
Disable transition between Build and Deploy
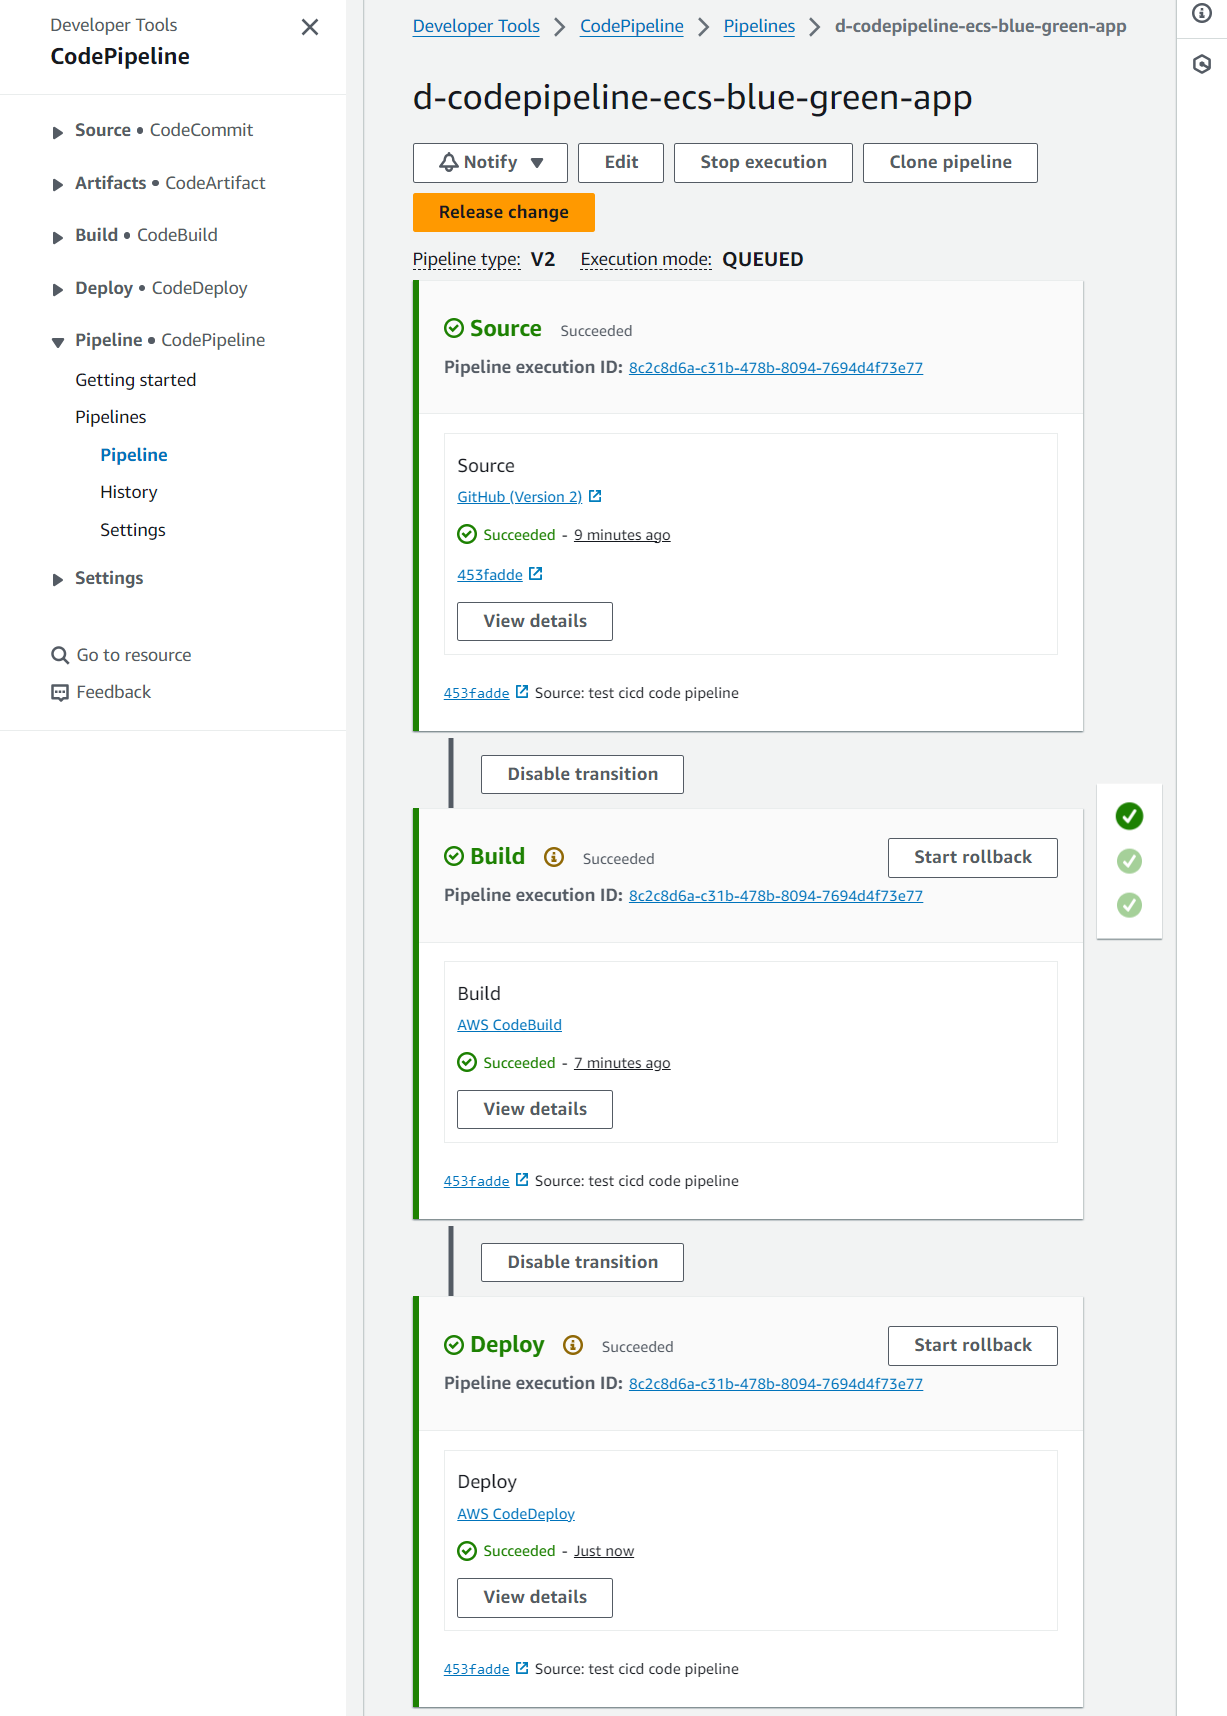coord(582,1262)
